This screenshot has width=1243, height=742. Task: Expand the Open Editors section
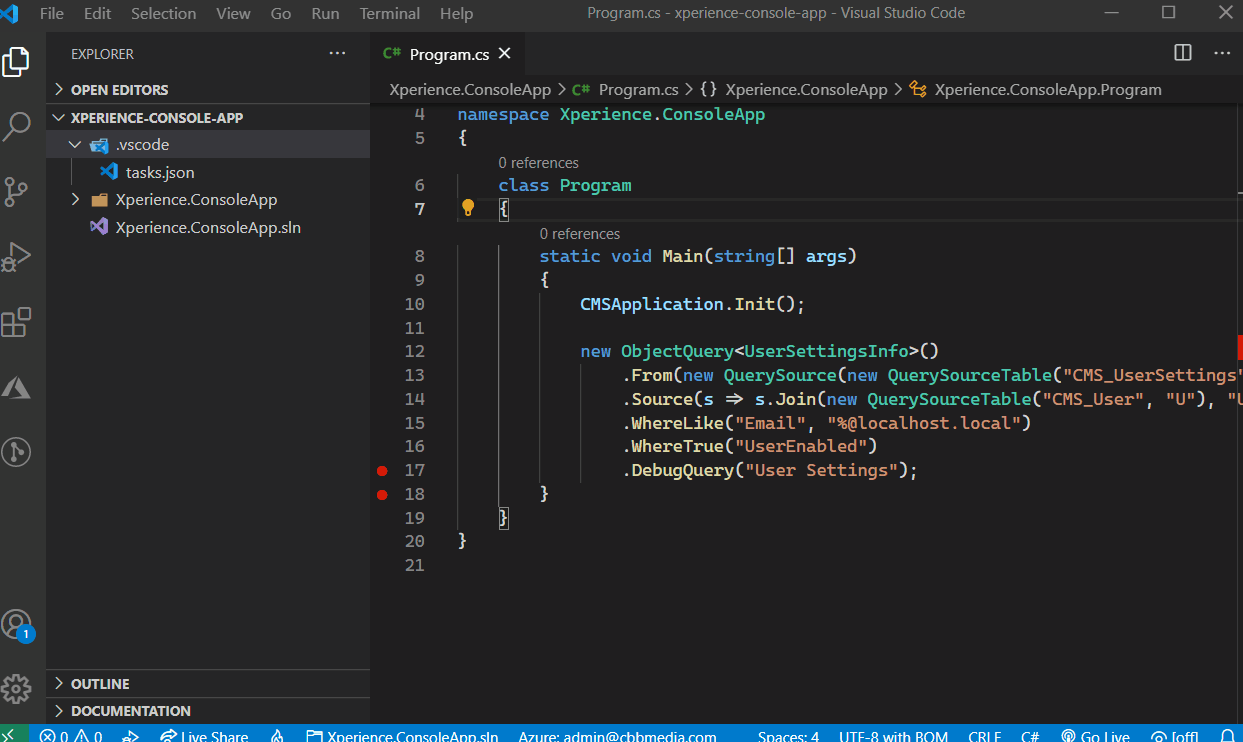(208, 89)
